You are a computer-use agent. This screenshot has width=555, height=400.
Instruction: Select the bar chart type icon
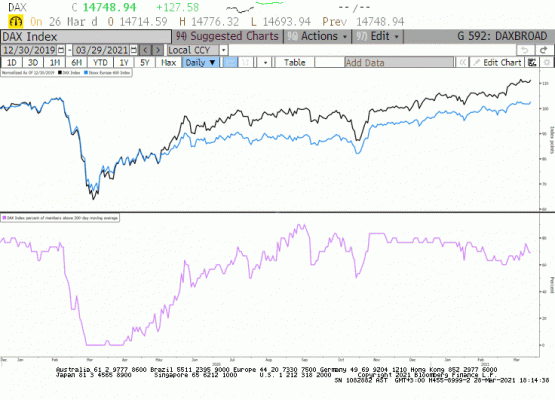click(245, 63)
